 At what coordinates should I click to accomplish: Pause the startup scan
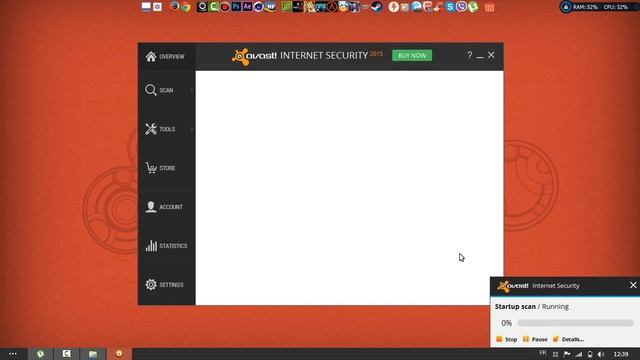[x=535, y=339]
